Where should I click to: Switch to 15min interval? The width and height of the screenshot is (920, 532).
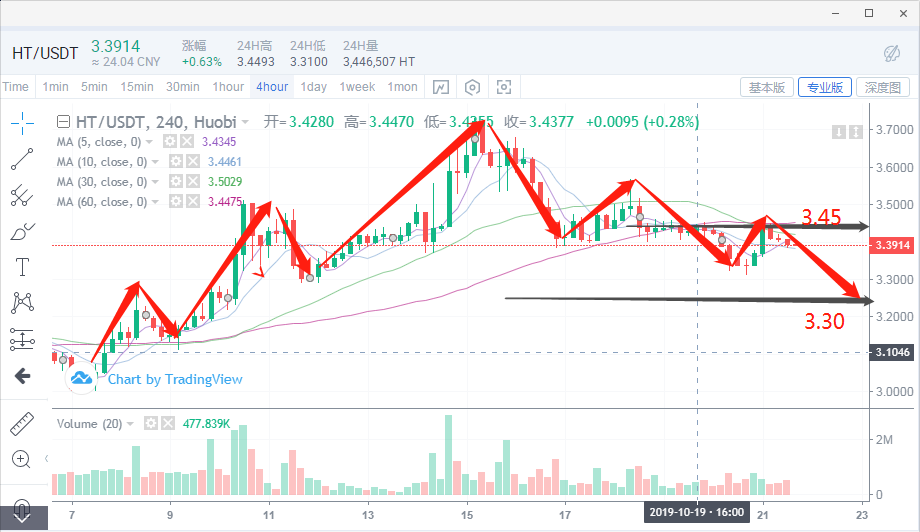coord(137,87)
